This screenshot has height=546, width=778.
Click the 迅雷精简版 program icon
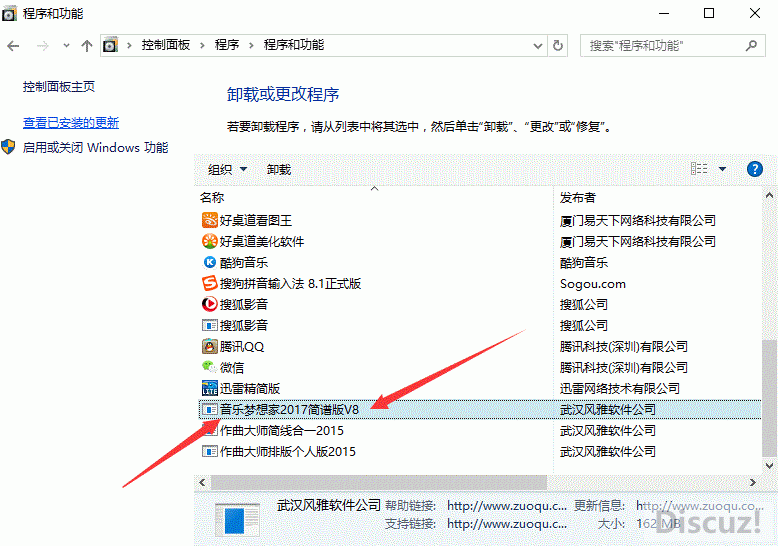pos(209,388)
